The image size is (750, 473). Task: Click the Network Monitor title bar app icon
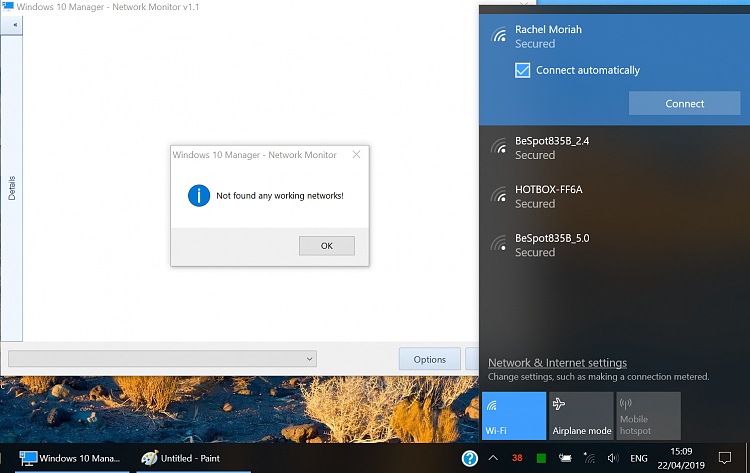coord(8,6)
